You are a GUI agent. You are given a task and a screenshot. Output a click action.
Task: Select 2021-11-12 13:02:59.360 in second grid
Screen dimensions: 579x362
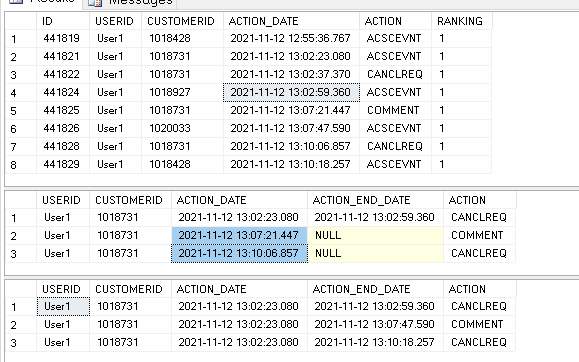coord(376,218)
